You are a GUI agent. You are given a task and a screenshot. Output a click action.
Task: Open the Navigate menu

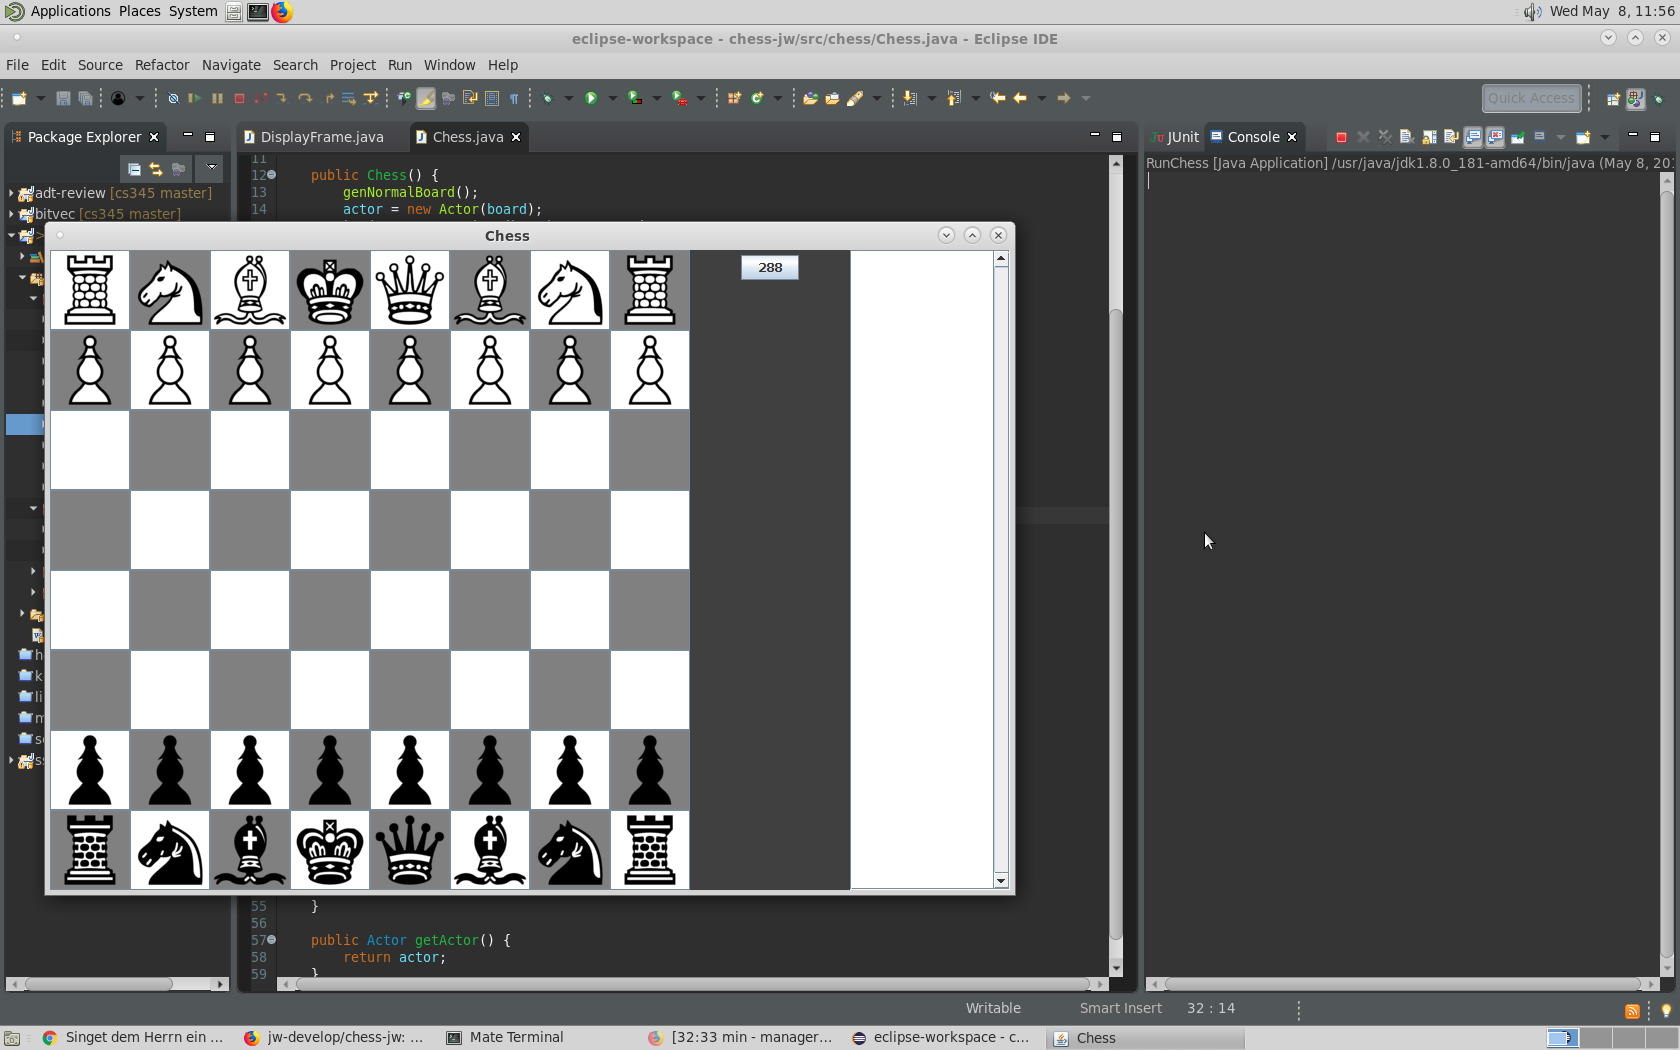tap(231, 65)
